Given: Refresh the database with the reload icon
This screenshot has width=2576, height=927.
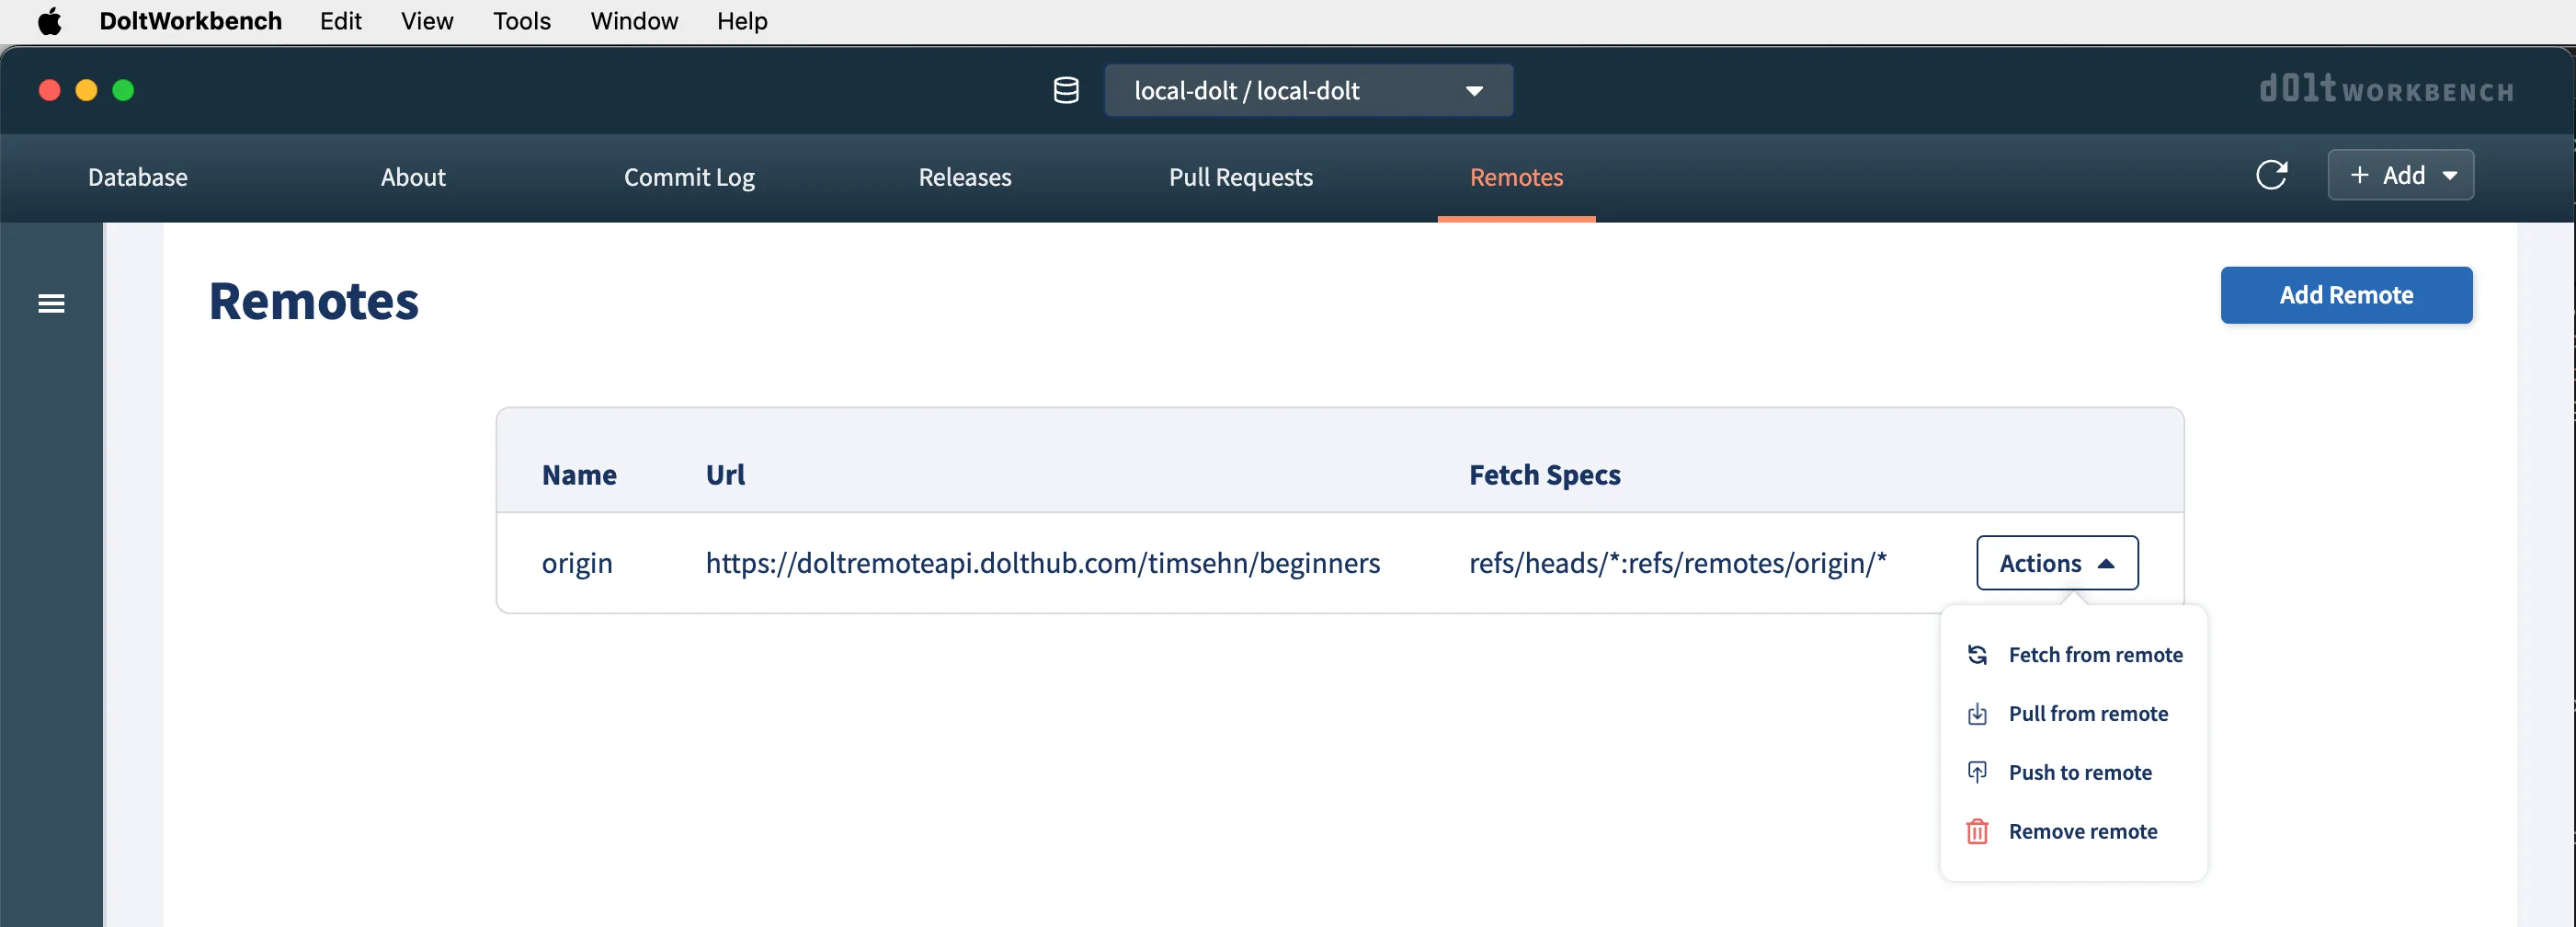Looking at the screenshot, I should (x=2272, y=175).
